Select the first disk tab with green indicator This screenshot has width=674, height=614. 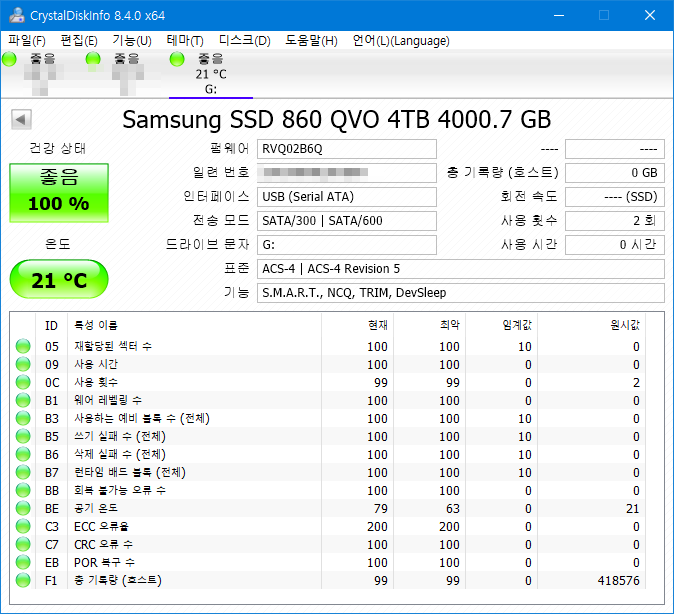[42, 74]
